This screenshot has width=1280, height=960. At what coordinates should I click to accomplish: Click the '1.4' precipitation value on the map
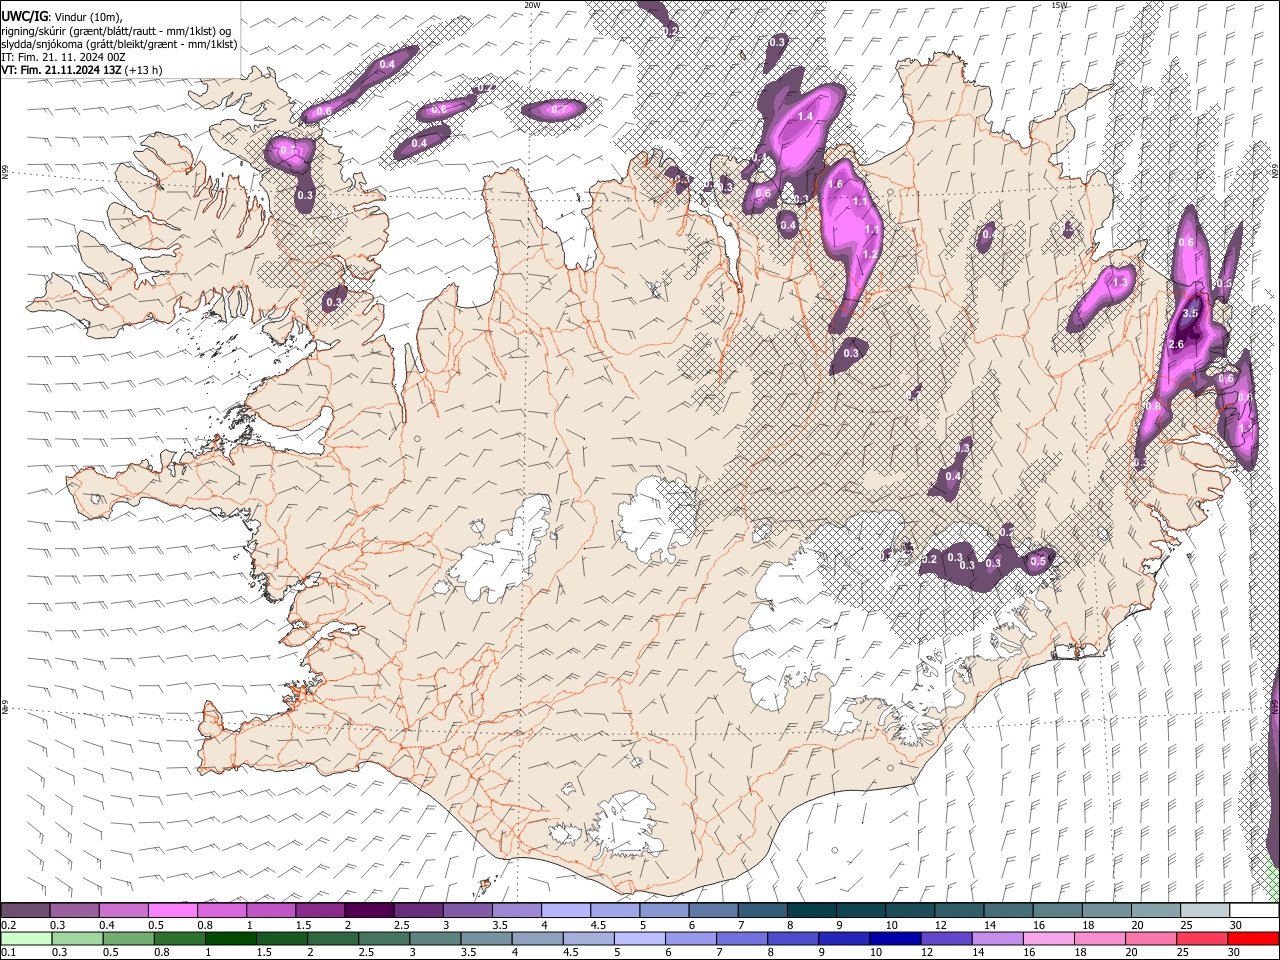tap(805, 117)
